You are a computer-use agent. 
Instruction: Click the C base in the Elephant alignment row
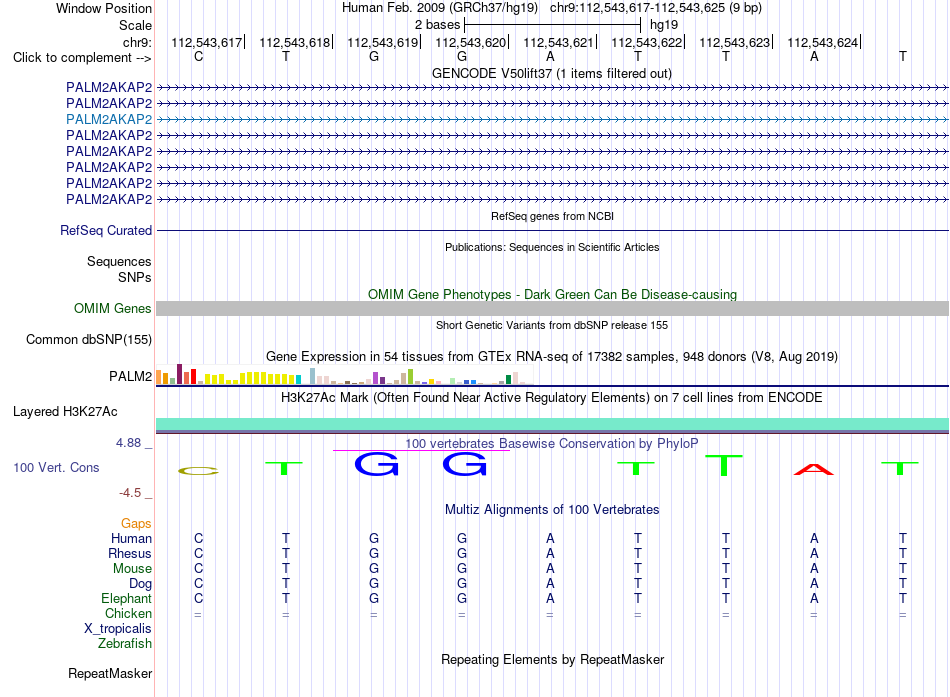198,598
